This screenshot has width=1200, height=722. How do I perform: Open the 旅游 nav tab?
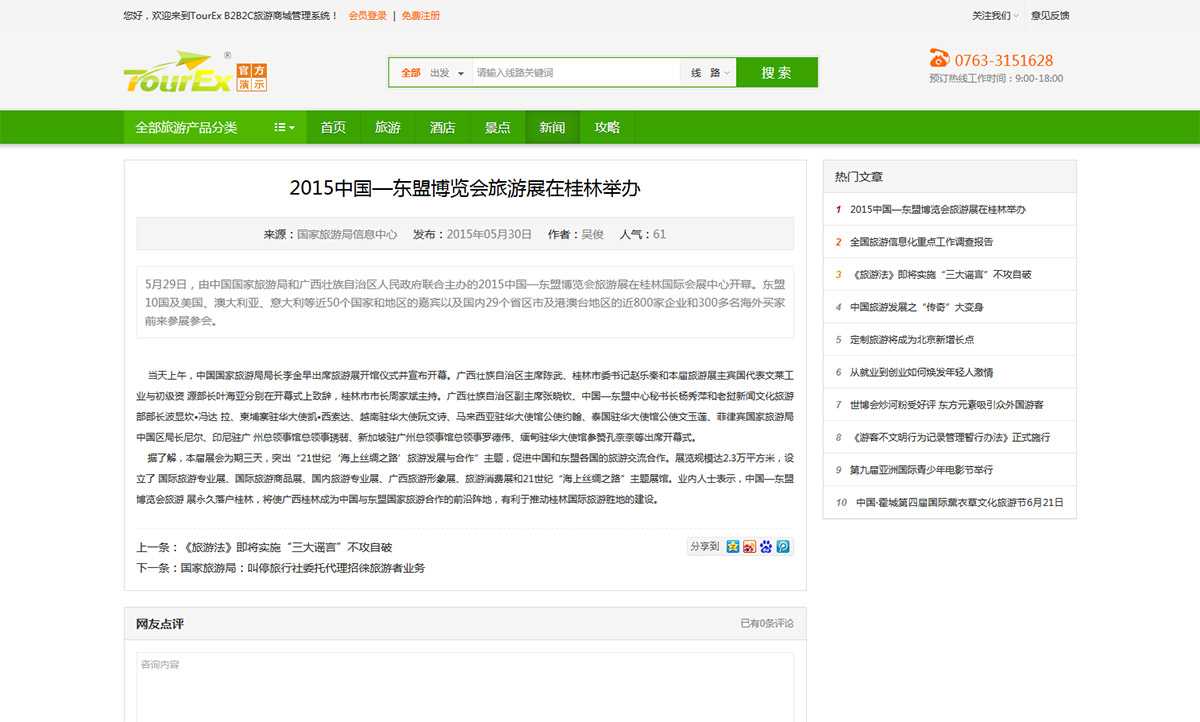click(x=388, y=128)
